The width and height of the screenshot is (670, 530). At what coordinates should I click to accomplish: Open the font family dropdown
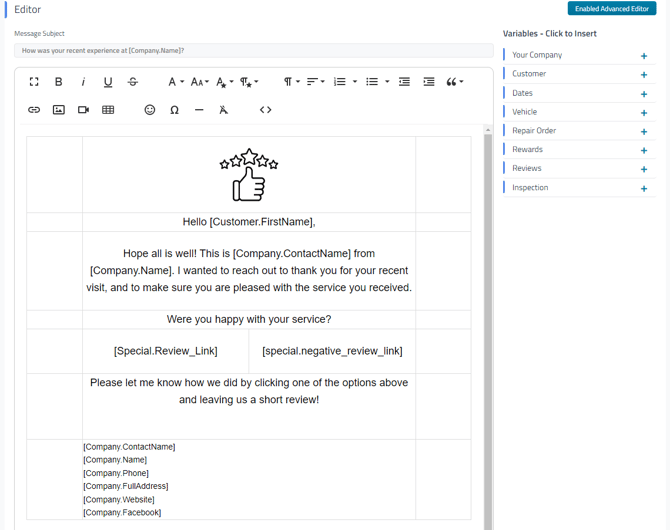pos(175,82)
